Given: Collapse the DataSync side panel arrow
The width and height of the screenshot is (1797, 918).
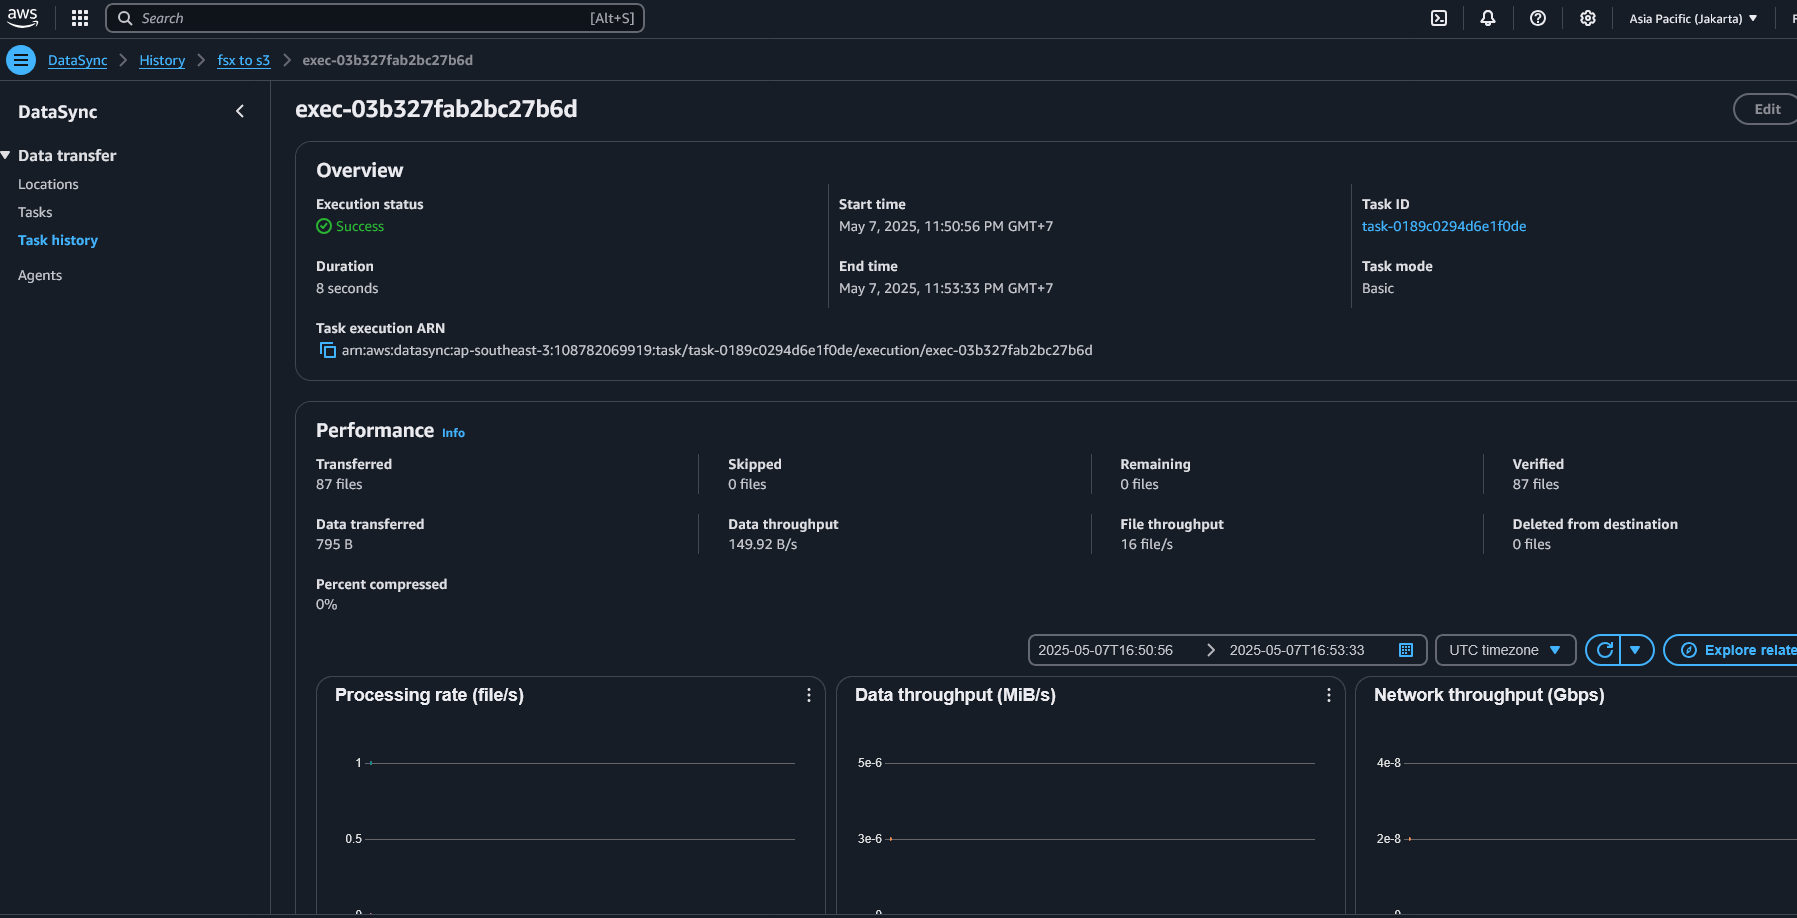Looking at the screenshot, I should click(x=240, y=111).
